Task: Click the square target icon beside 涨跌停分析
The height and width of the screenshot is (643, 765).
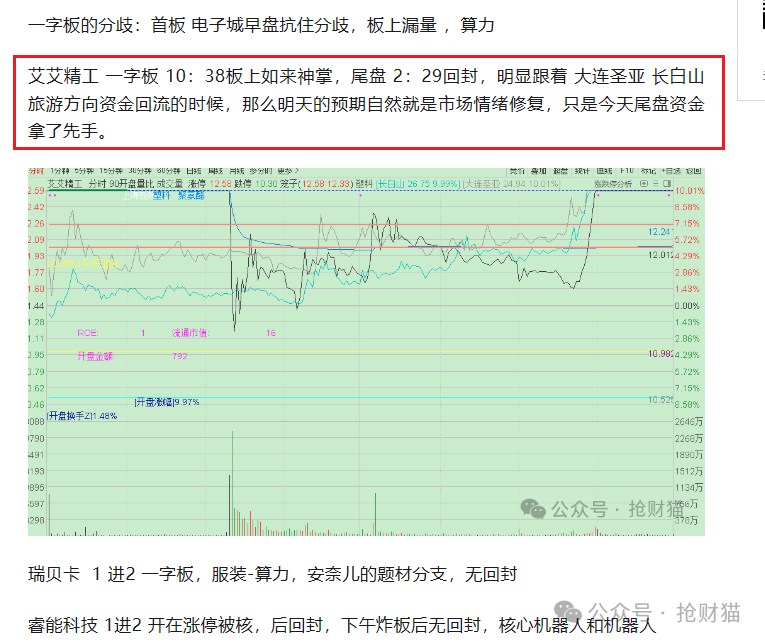Action: click(x=644, y=184)
